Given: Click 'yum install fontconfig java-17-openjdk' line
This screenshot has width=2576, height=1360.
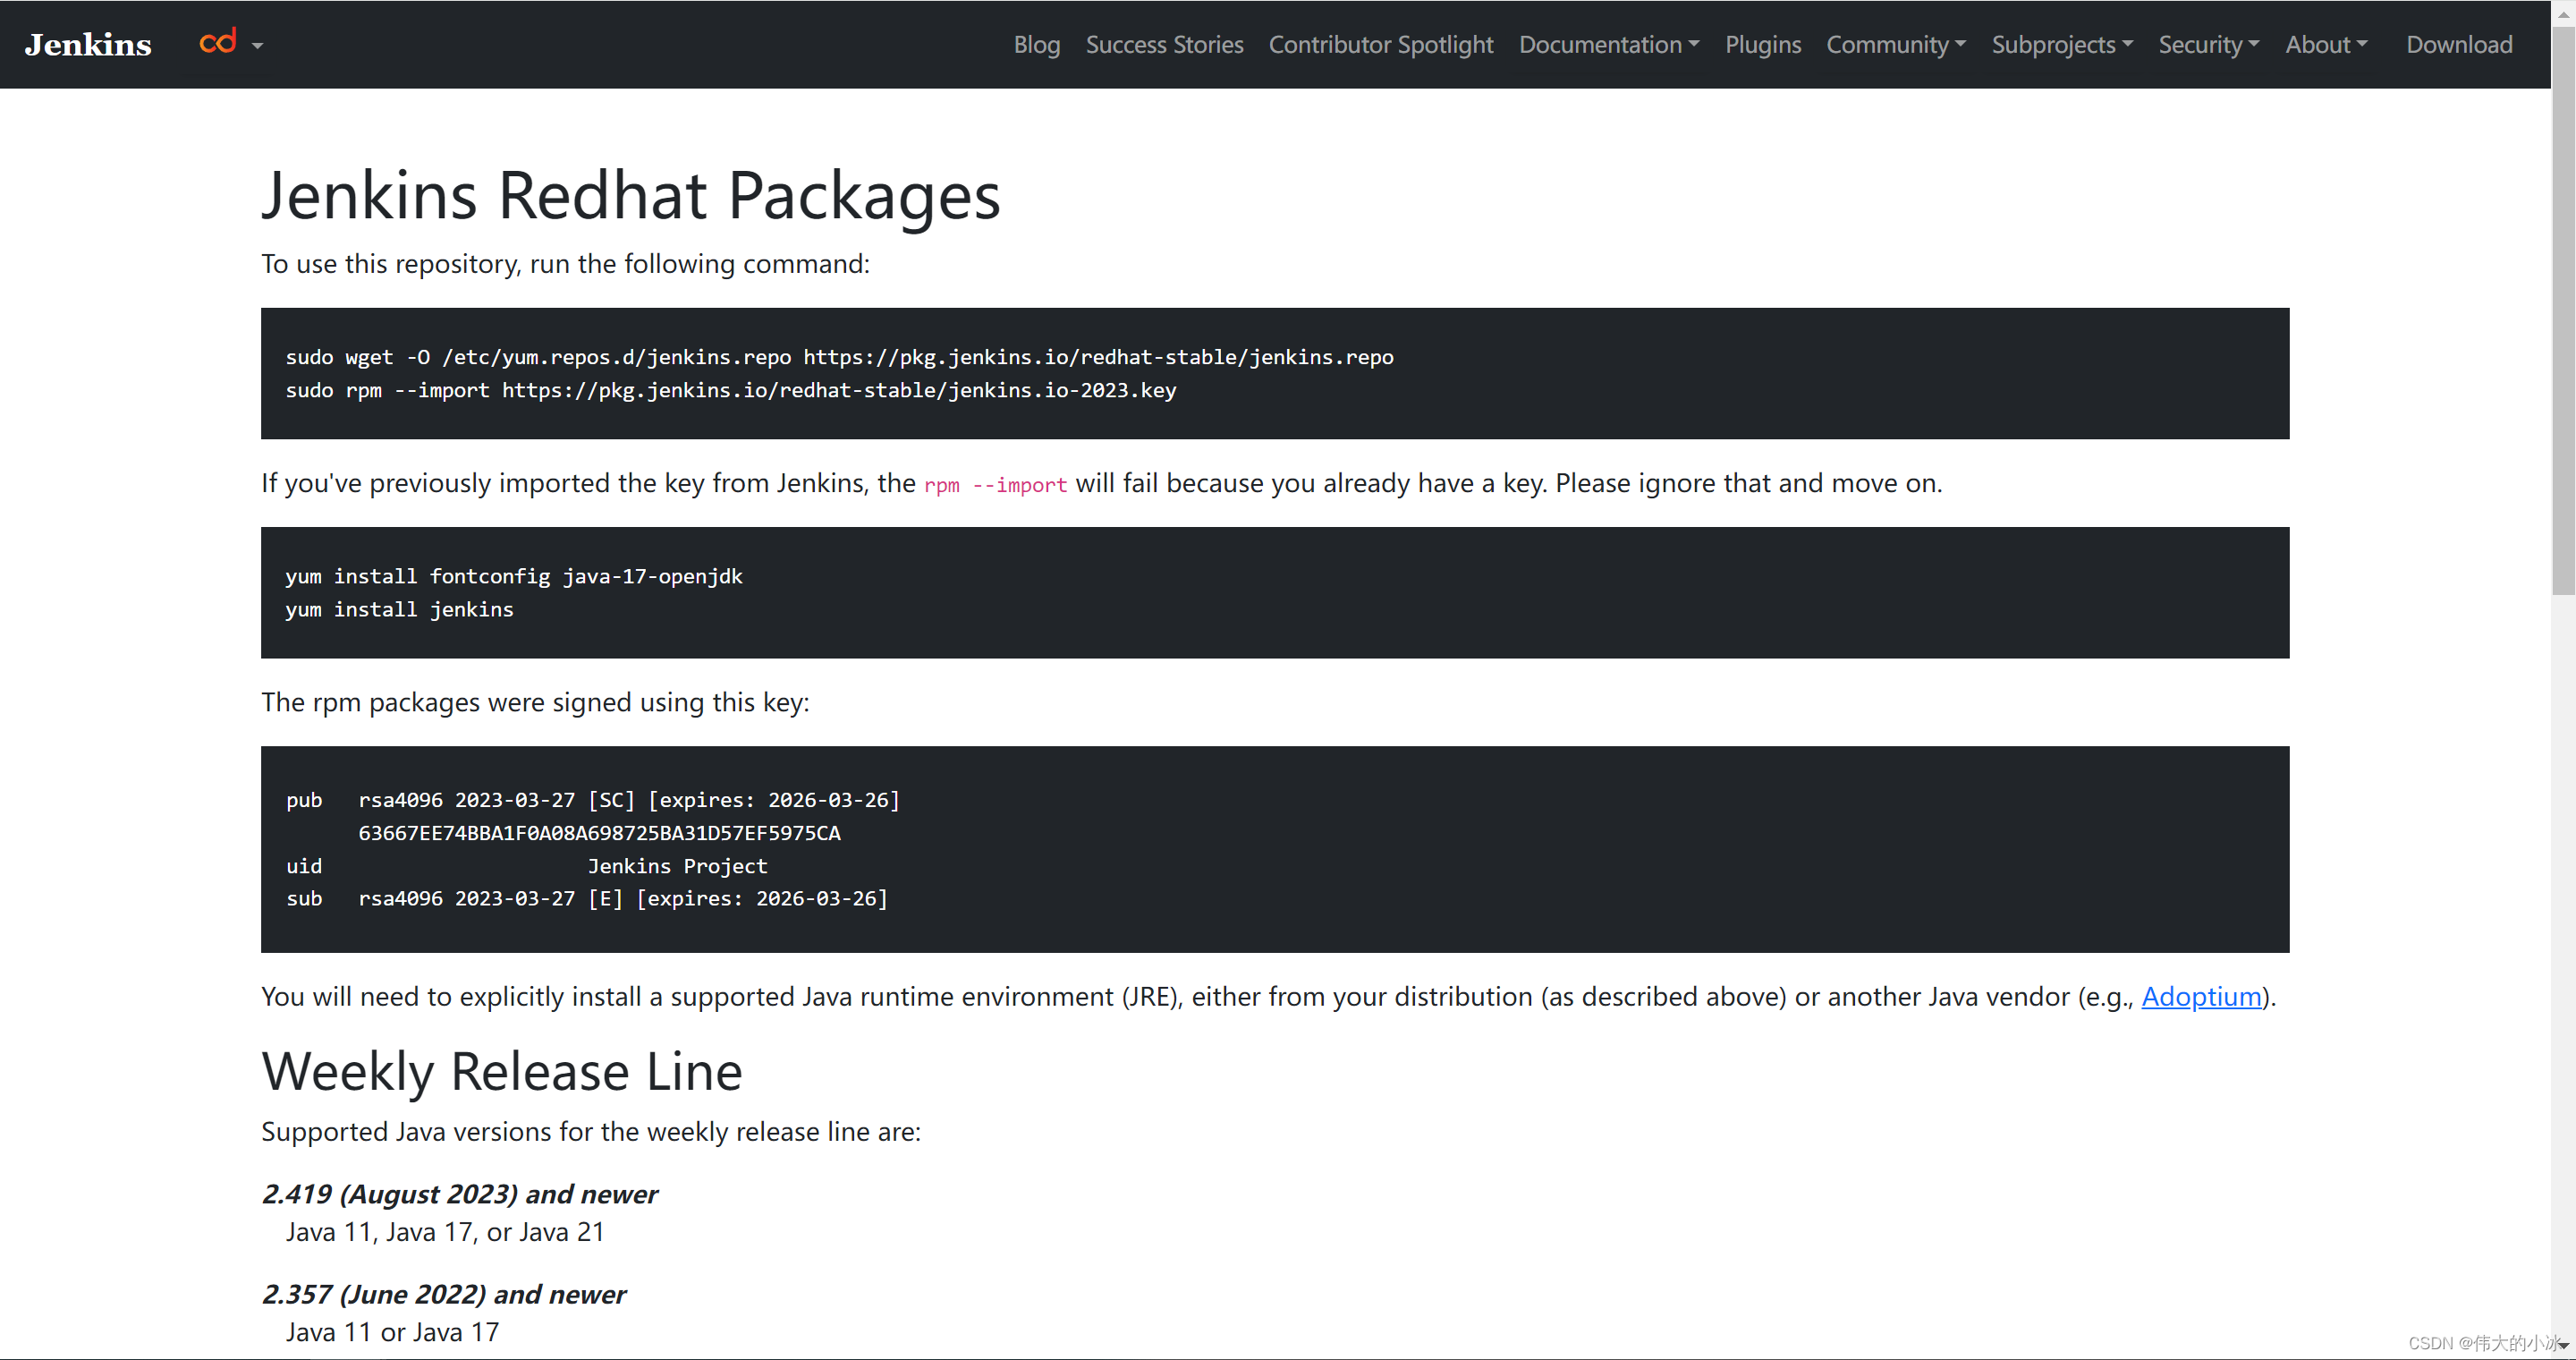Looking at the screenshot, I should tap(513, 576).
